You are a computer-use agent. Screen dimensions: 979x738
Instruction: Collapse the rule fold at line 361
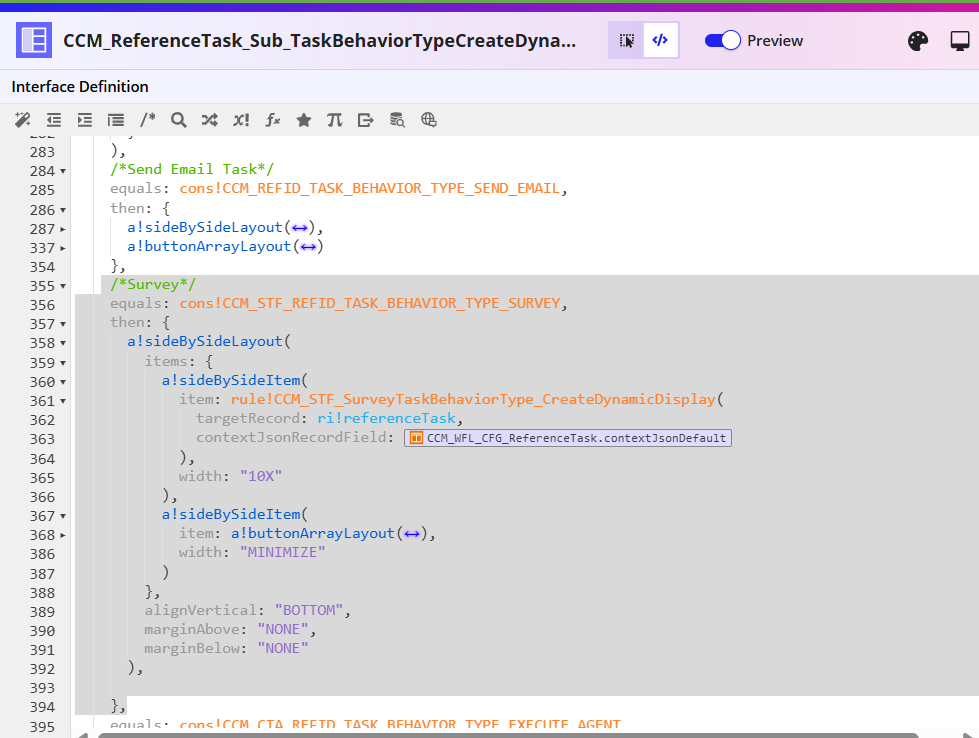click(x=63, y=401)
